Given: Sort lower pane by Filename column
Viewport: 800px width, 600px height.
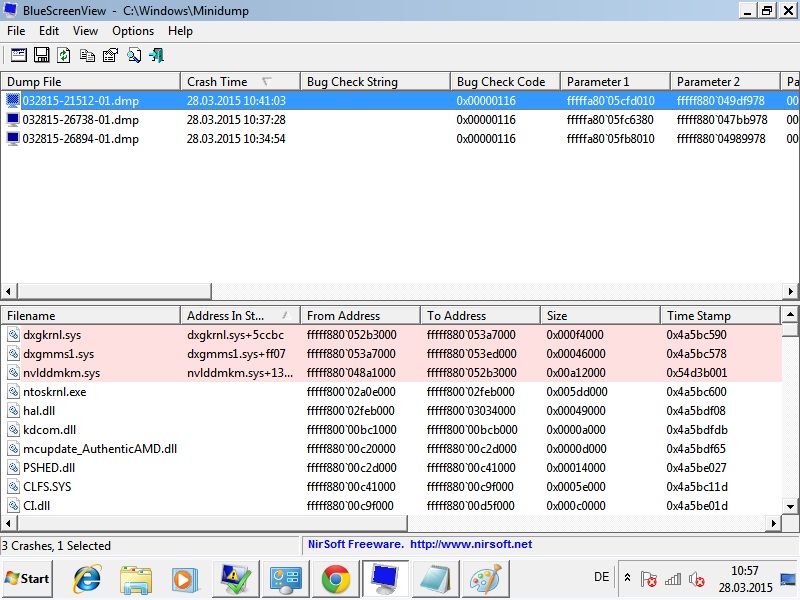Looking at the screenshot, I should tap(90, 316).
